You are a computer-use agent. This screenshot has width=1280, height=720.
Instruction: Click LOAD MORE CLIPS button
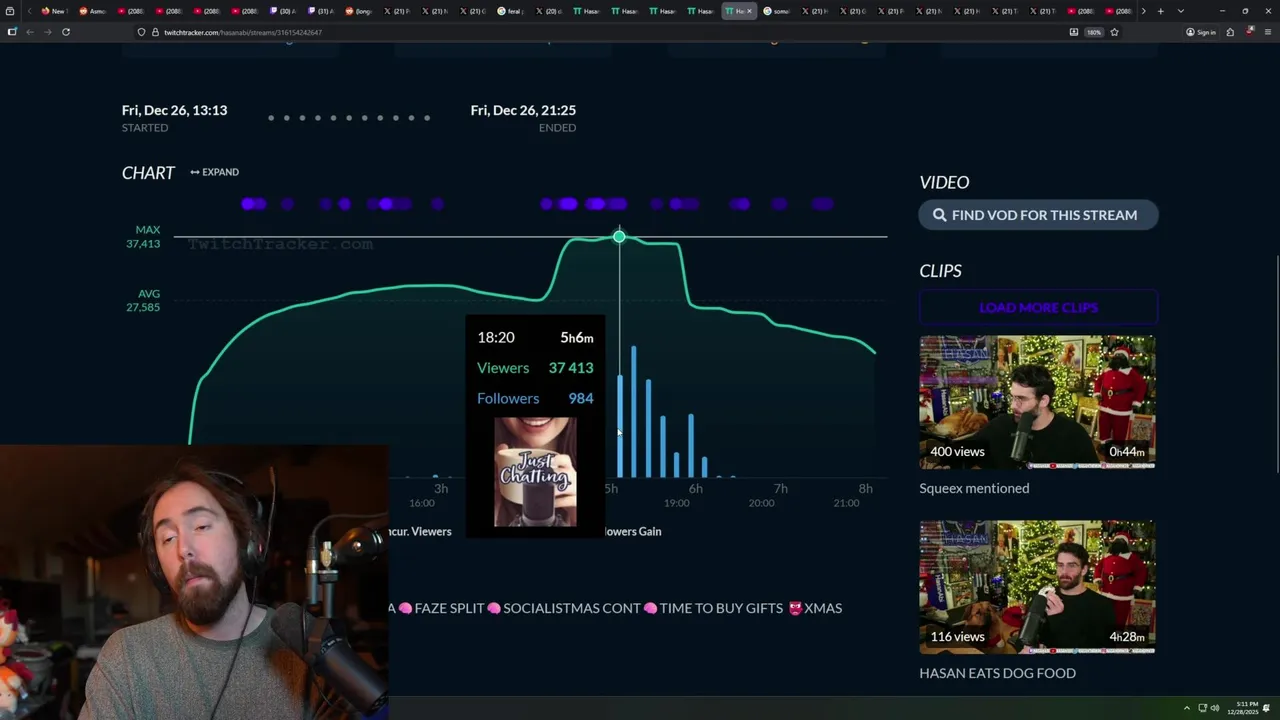(1038, 307)
